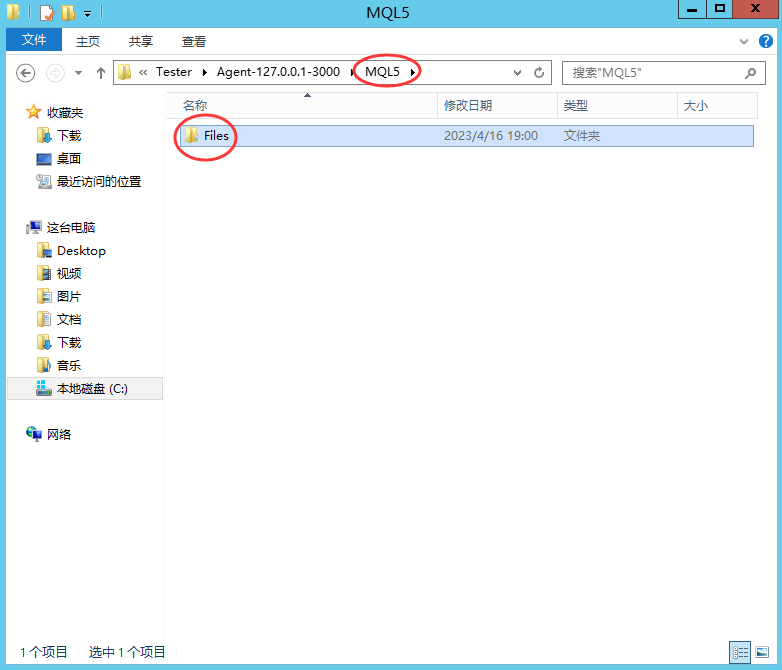Click Agent-127.0.0.1-3000 in the breadcrumb
782x670 pixels.
[278, 72]
